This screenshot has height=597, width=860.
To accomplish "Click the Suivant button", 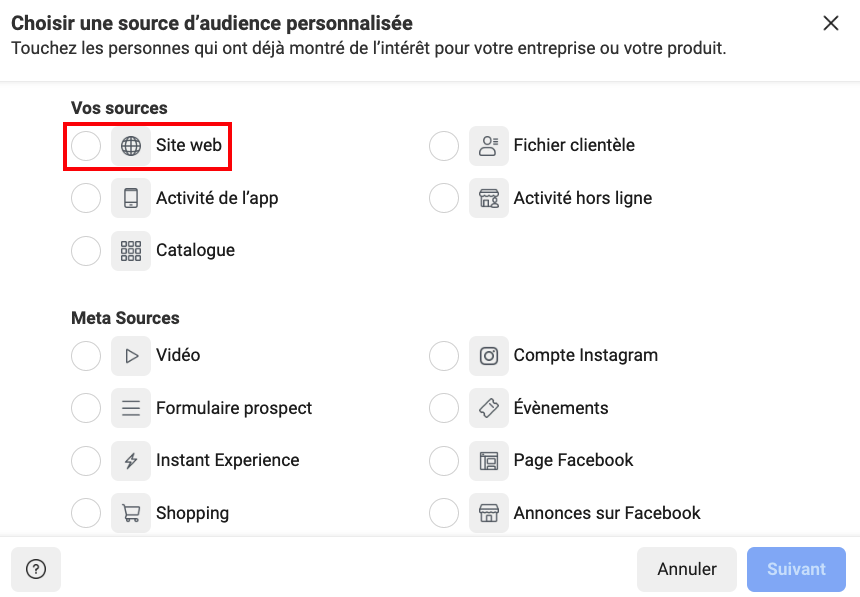I will 796,569.
